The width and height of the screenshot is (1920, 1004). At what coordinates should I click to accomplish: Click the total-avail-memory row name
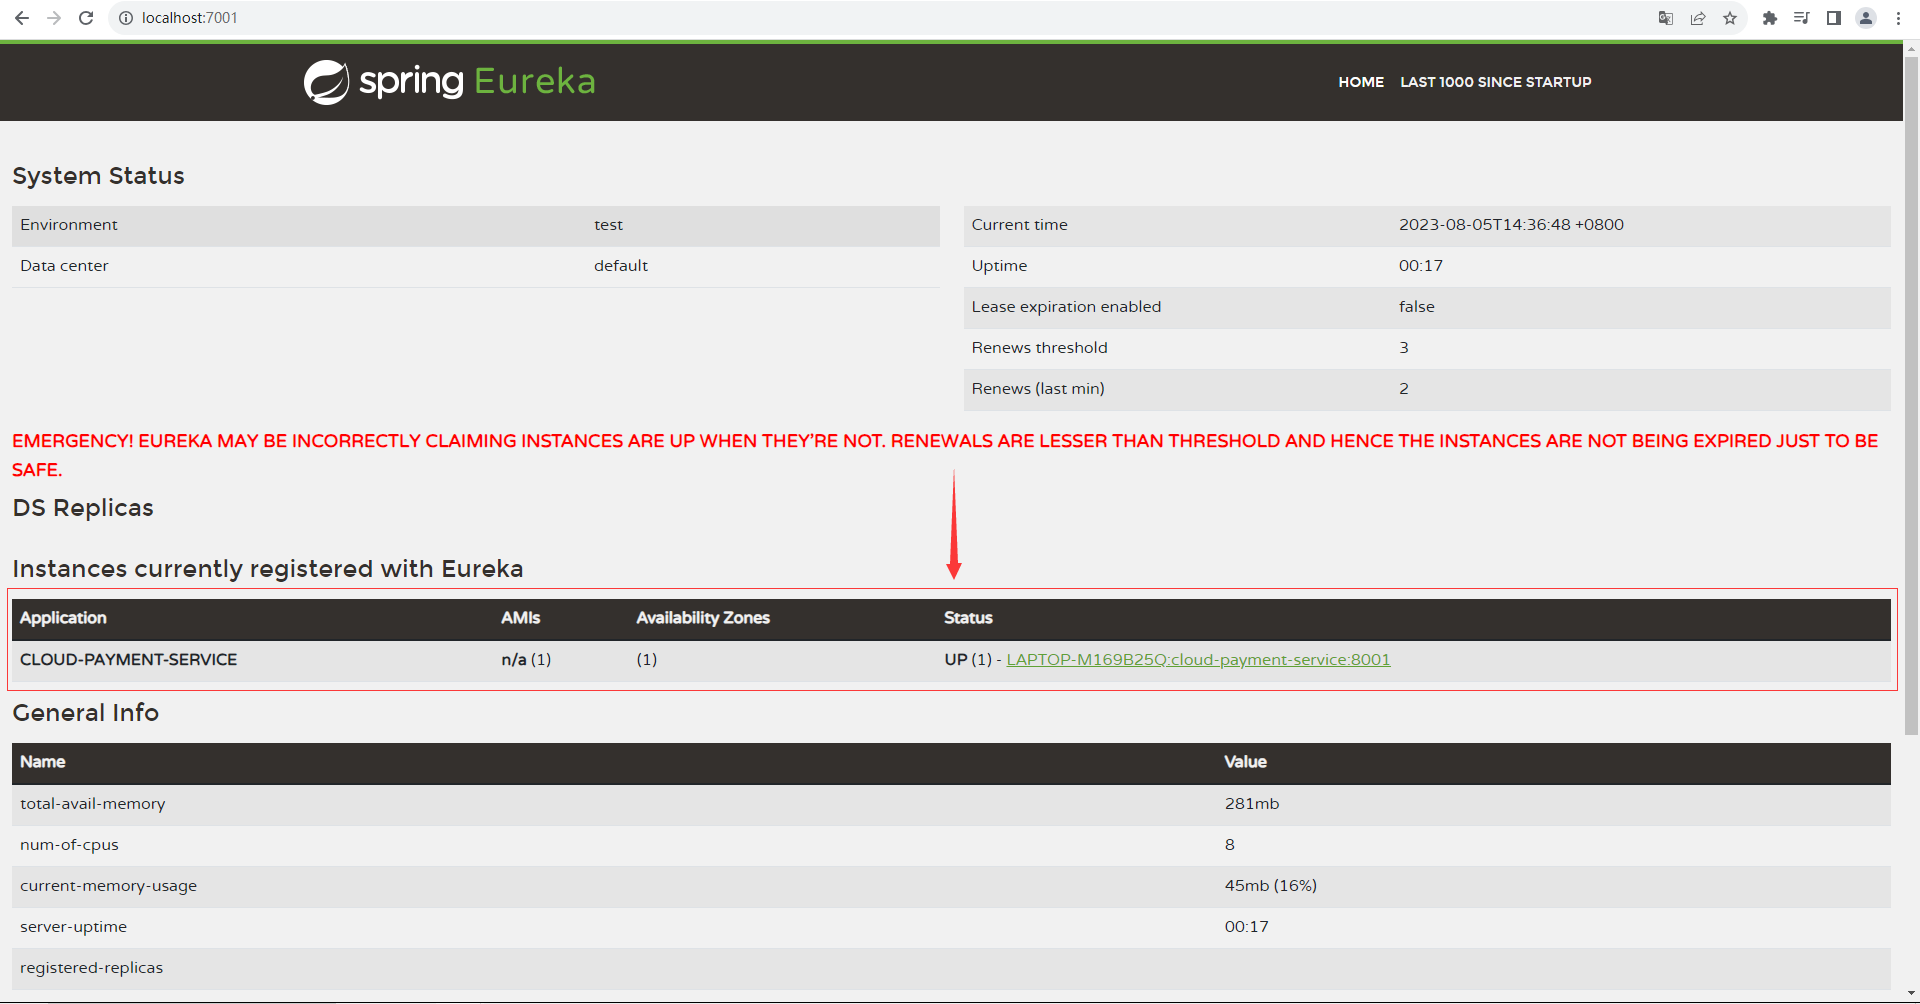93,804
